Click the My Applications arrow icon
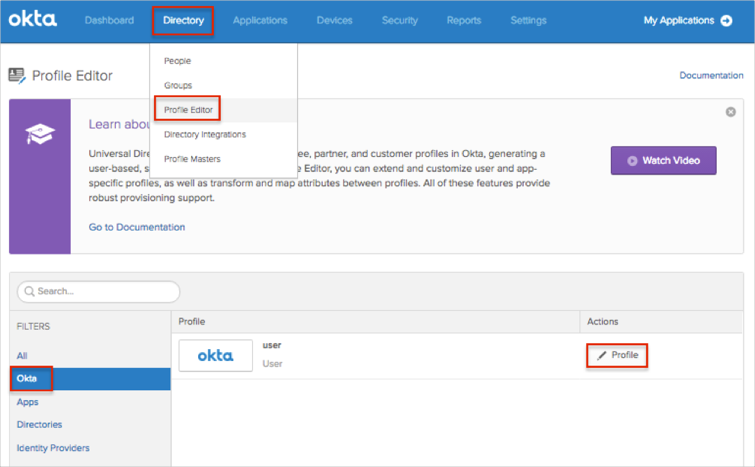This screenshot has width=755, height=467. [x=726, y=21]
